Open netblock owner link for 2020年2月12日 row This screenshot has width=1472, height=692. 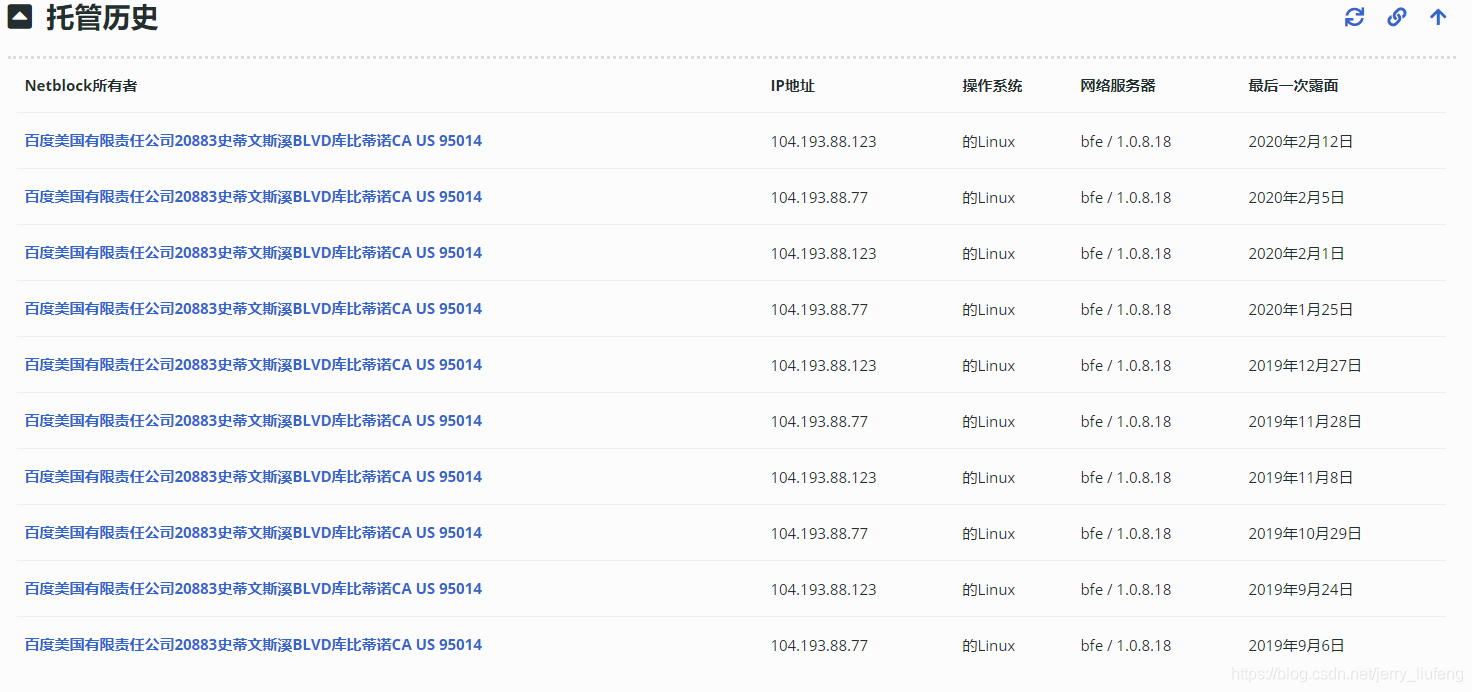253,141
